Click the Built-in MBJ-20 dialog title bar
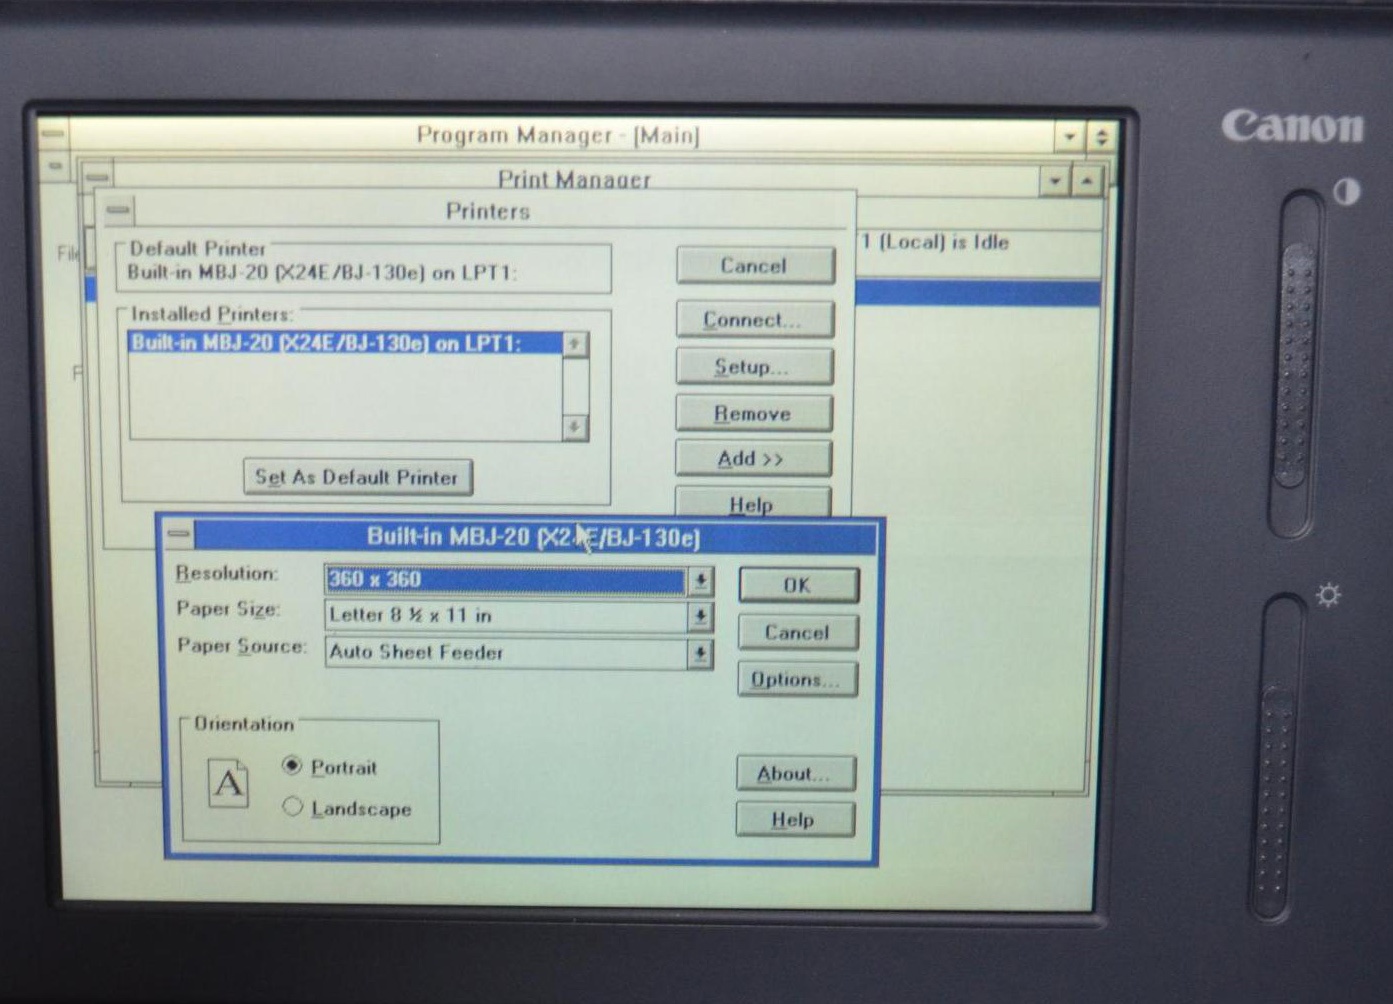 pos(534,537)
